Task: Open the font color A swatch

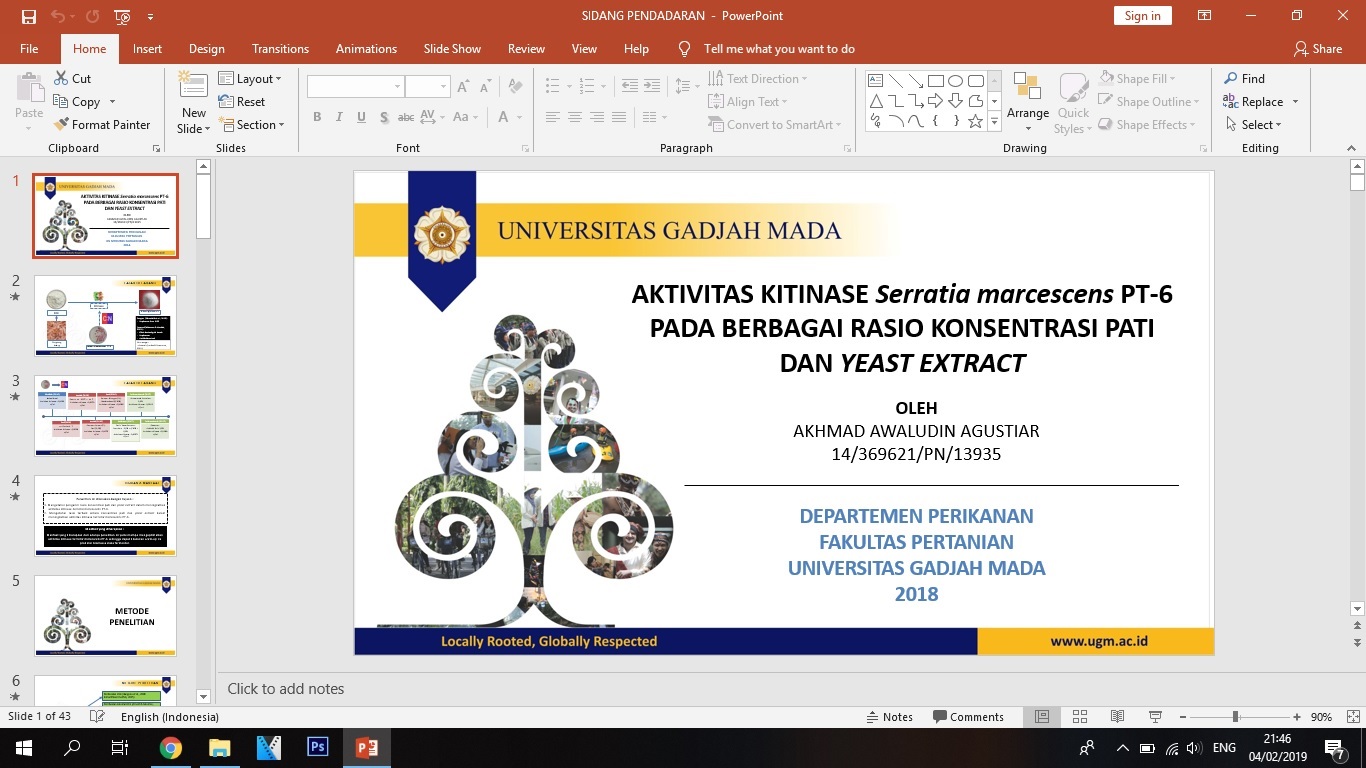Action: 503,117
